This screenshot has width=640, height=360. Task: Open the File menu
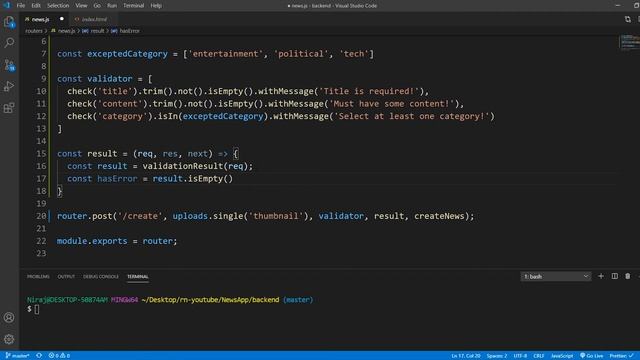pyautogui.click(x=20, y=6)
